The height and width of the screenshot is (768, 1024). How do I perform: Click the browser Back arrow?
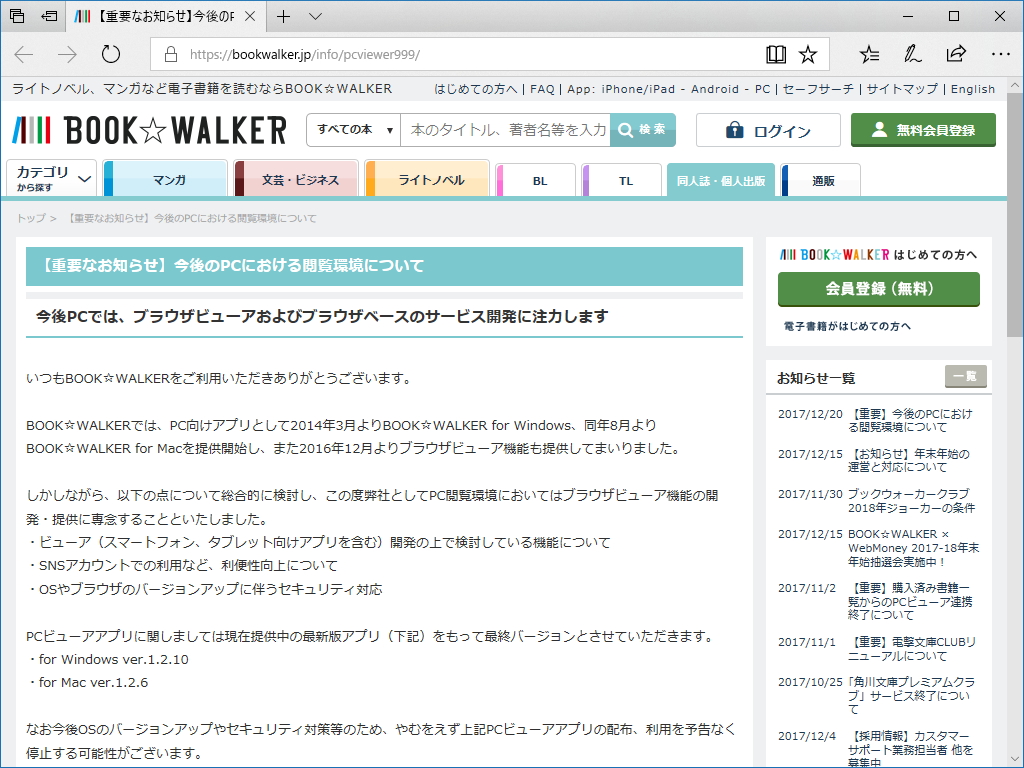[x=24, y=54]
